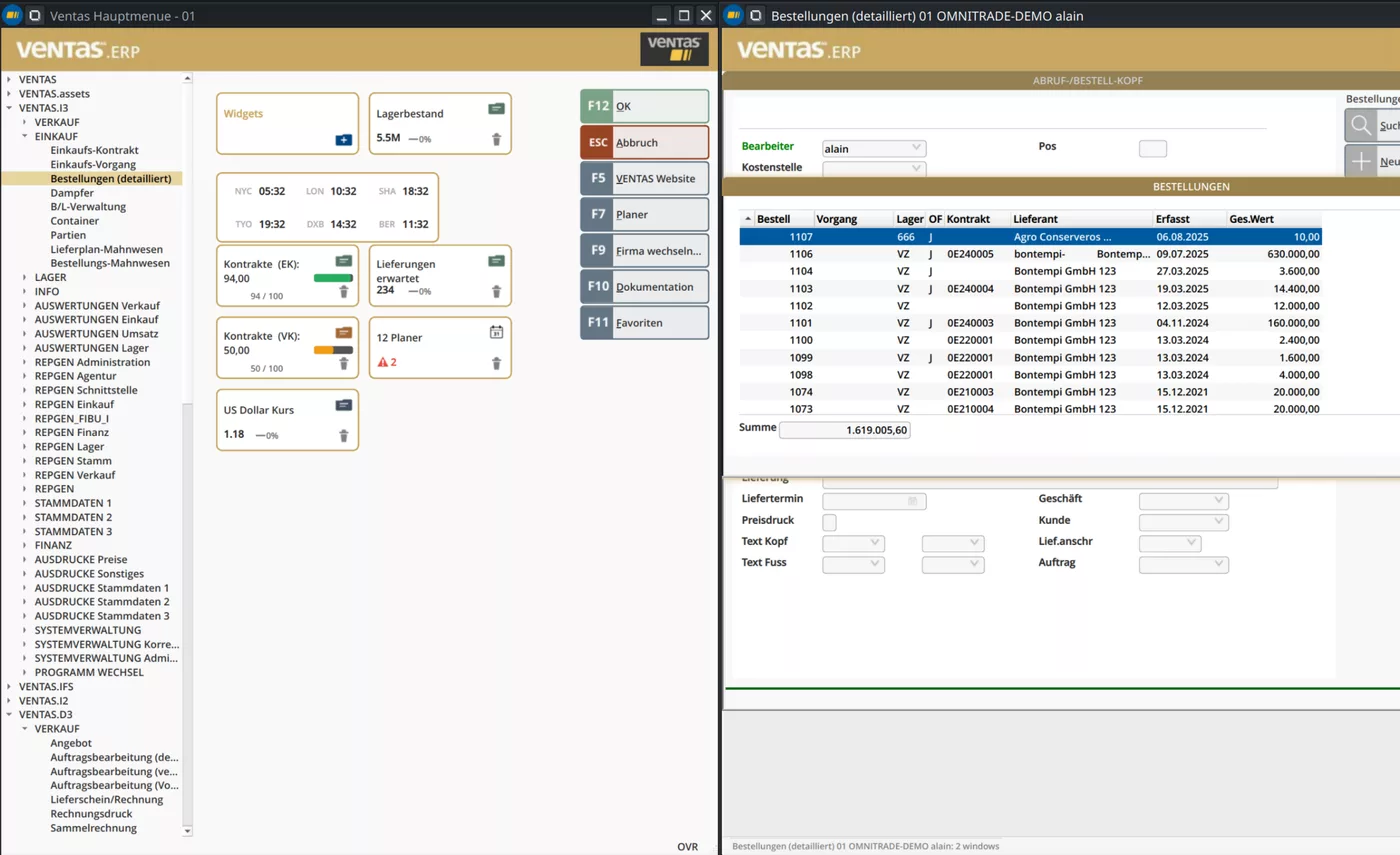Remove the US Dollar Kurs widget via trash icon
This screenshot has height=855, width=1400.
[343, 435]
